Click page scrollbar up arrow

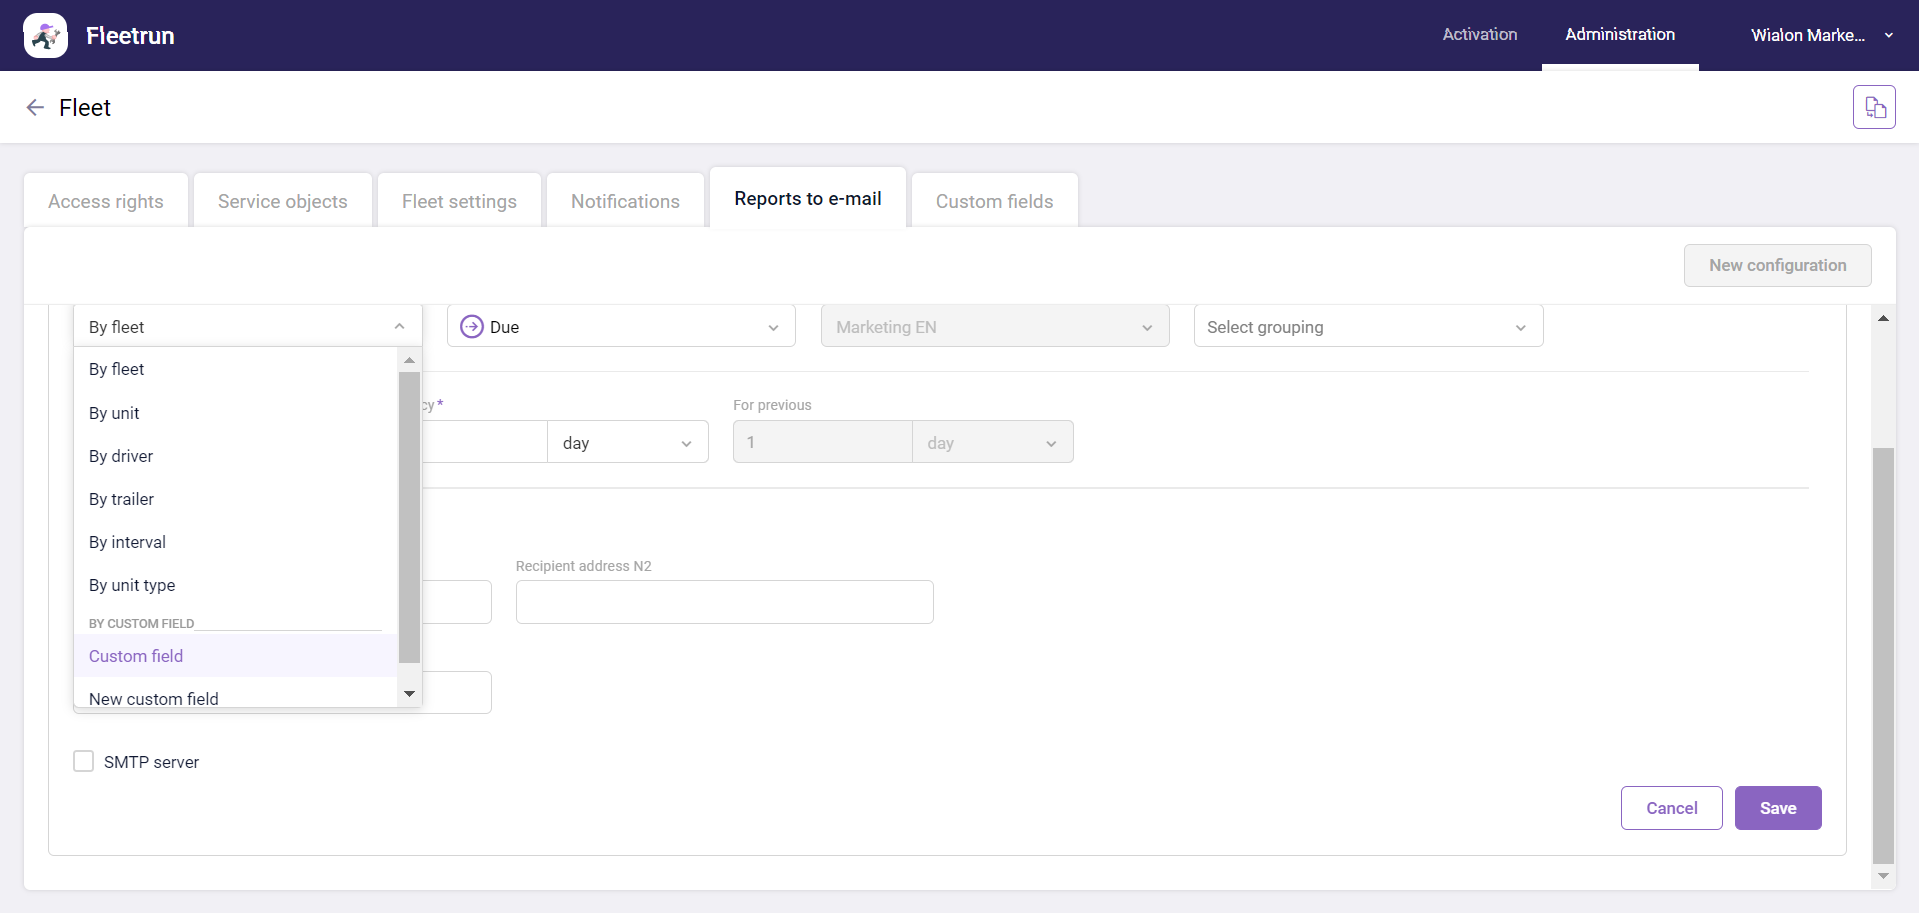1883,318
